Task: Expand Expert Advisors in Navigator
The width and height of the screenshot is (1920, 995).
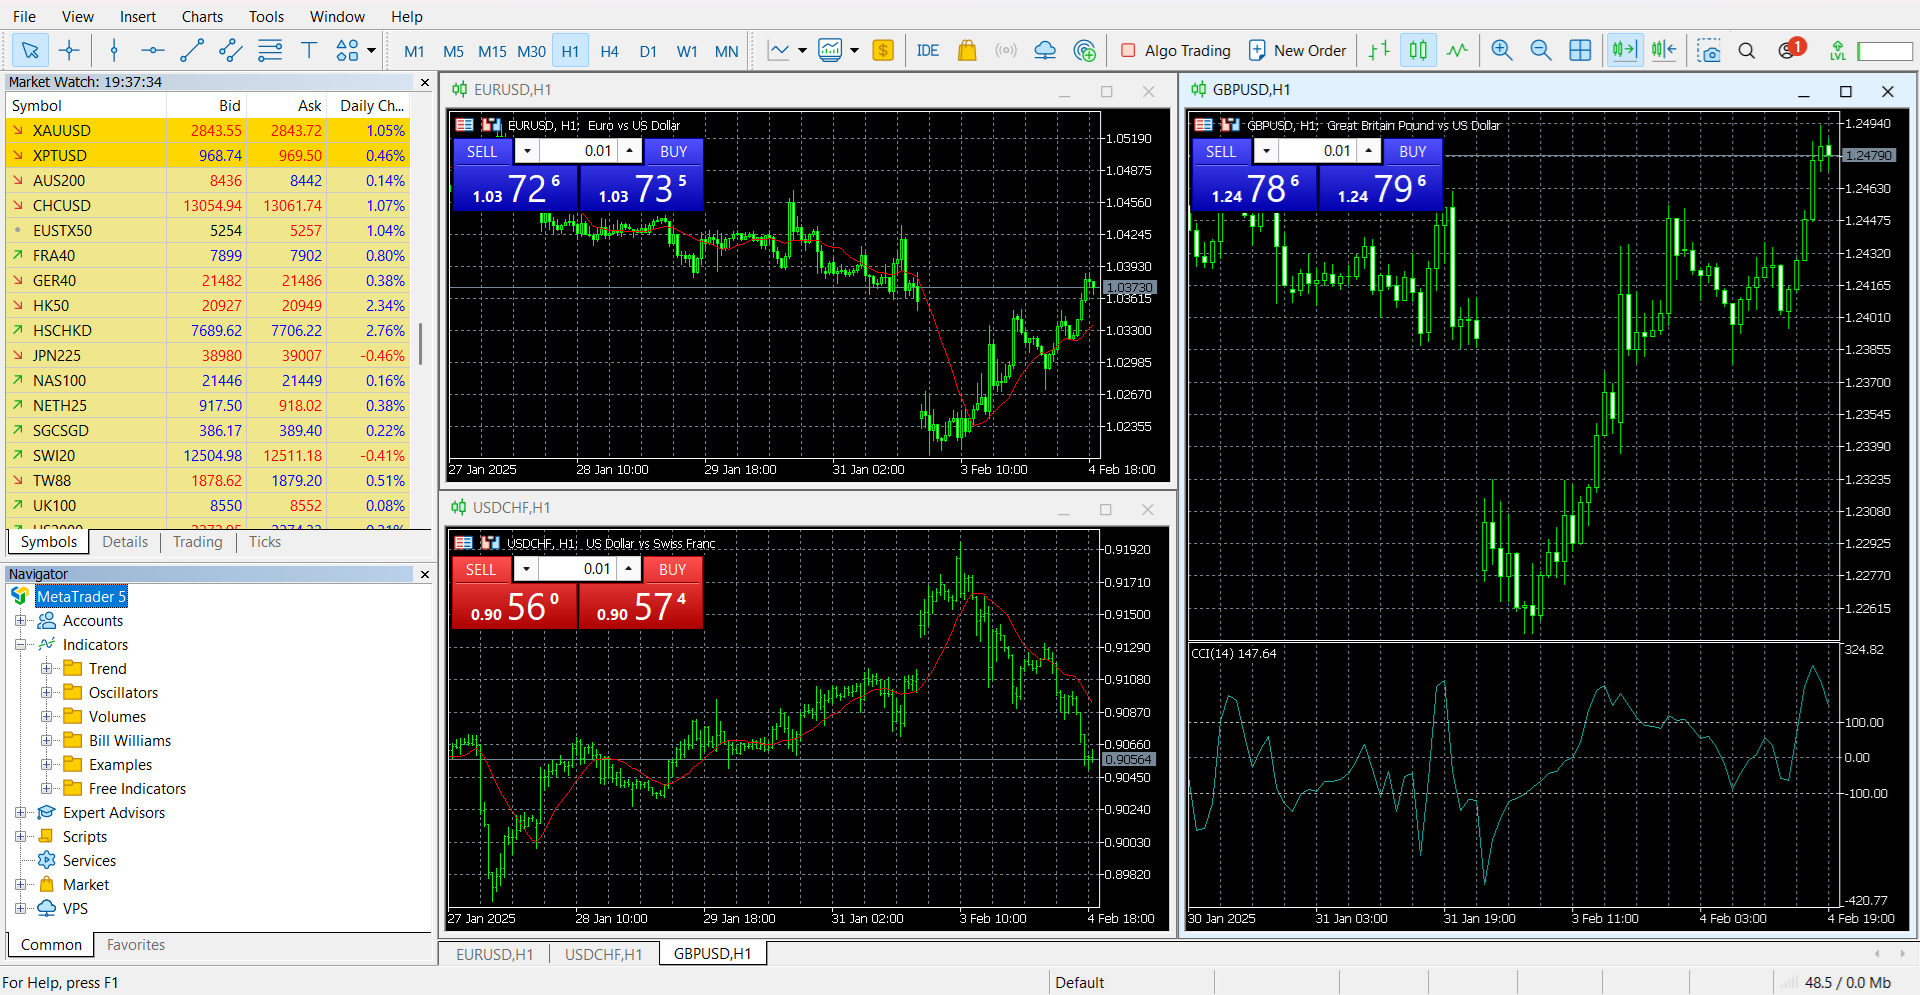Action: tap(20, 813)
